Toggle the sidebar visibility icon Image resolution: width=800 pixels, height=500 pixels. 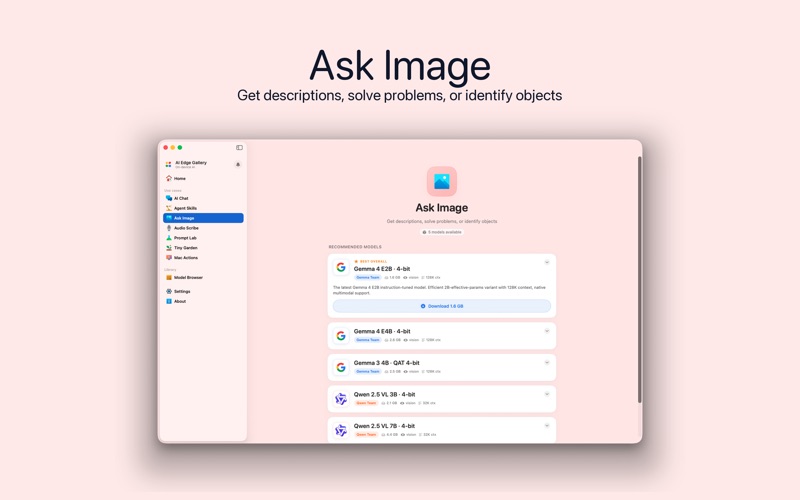239,147
